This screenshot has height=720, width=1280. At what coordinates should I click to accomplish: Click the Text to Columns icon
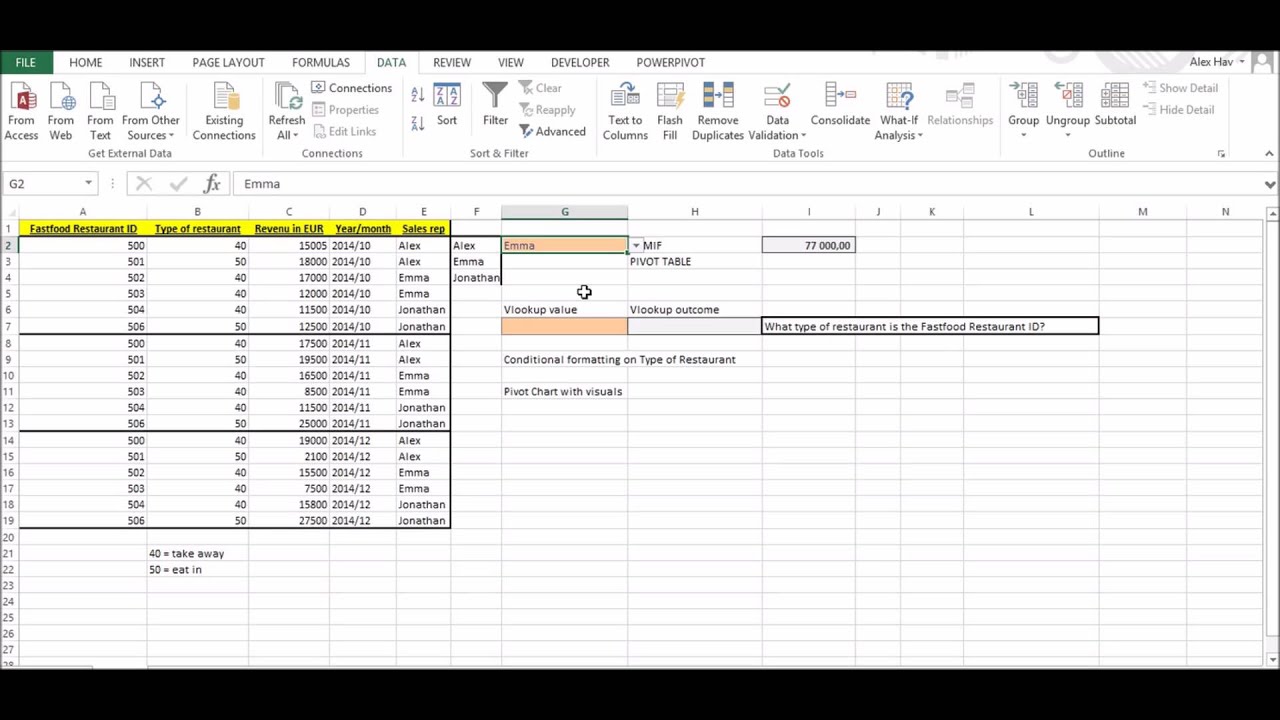tap(625, 112)
